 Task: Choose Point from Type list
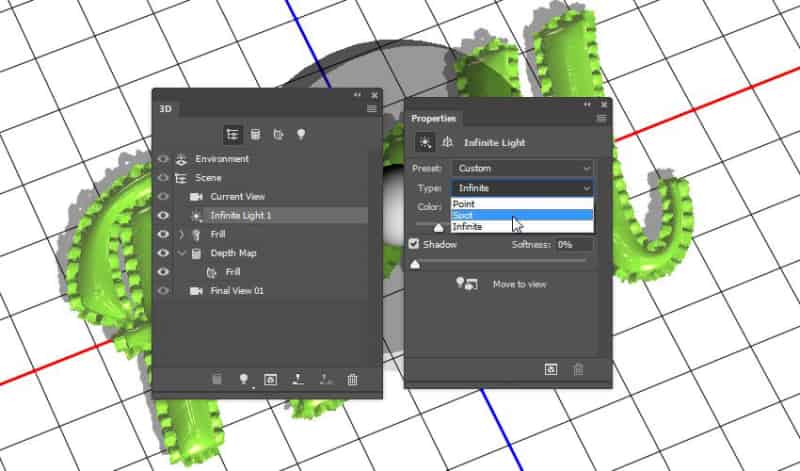coord(522,204)
